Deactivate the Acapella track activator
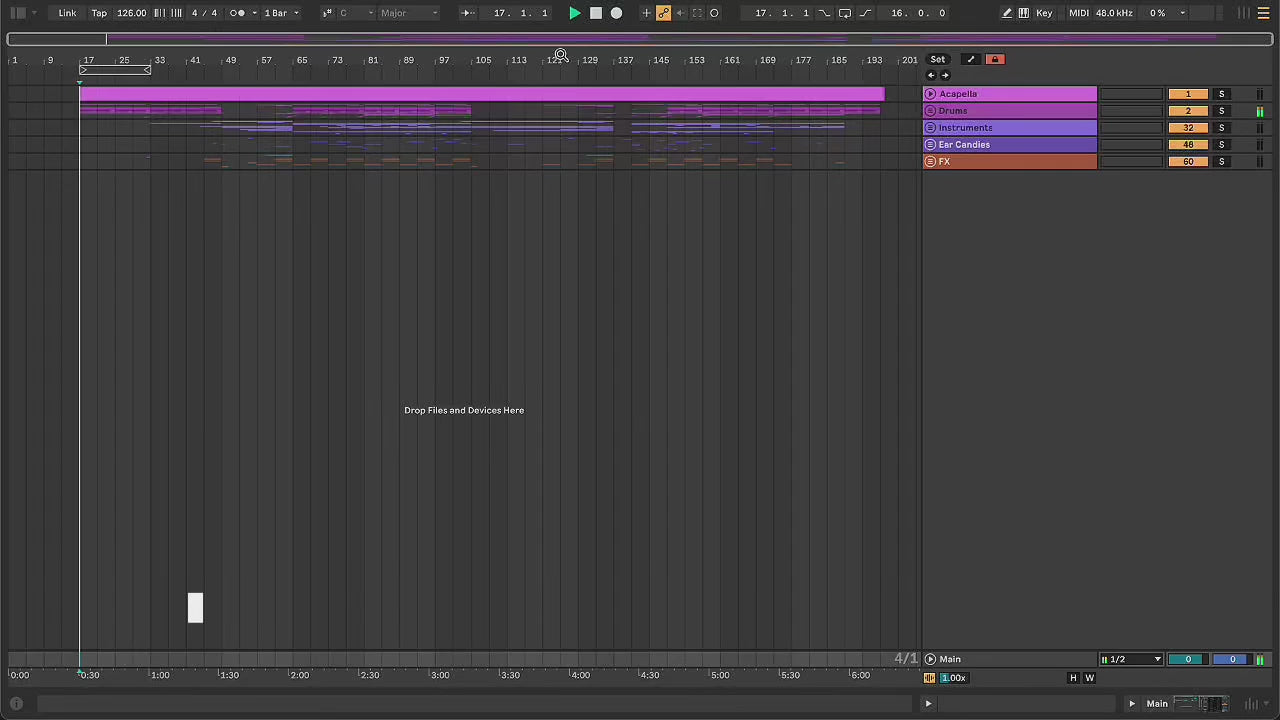Screen dimensions: 1280x720 [1187, 94]
